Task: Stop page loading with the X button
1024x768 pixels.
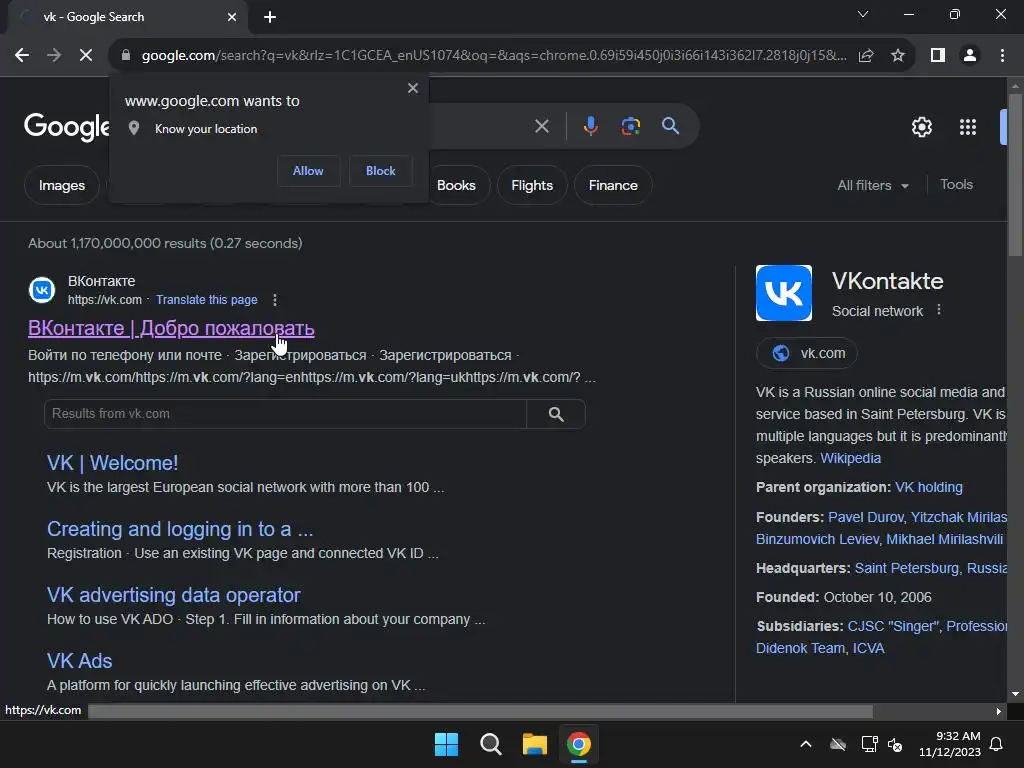Action: point(86,56)
